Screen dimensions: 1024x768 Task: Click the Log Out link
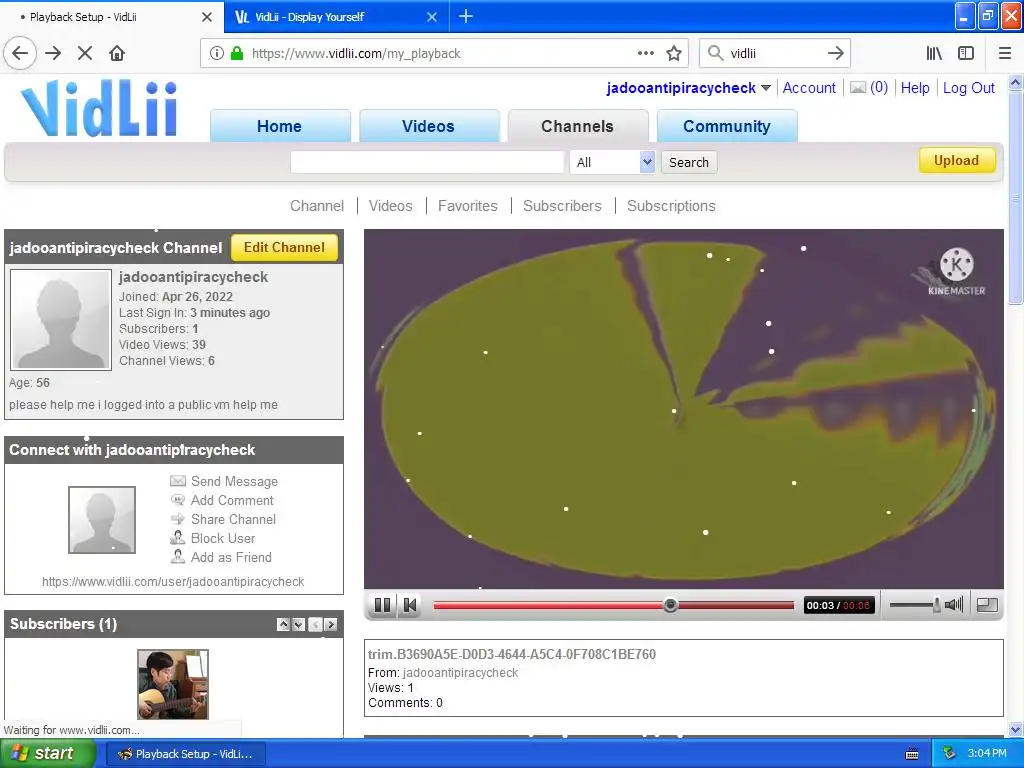pos(968,88)
